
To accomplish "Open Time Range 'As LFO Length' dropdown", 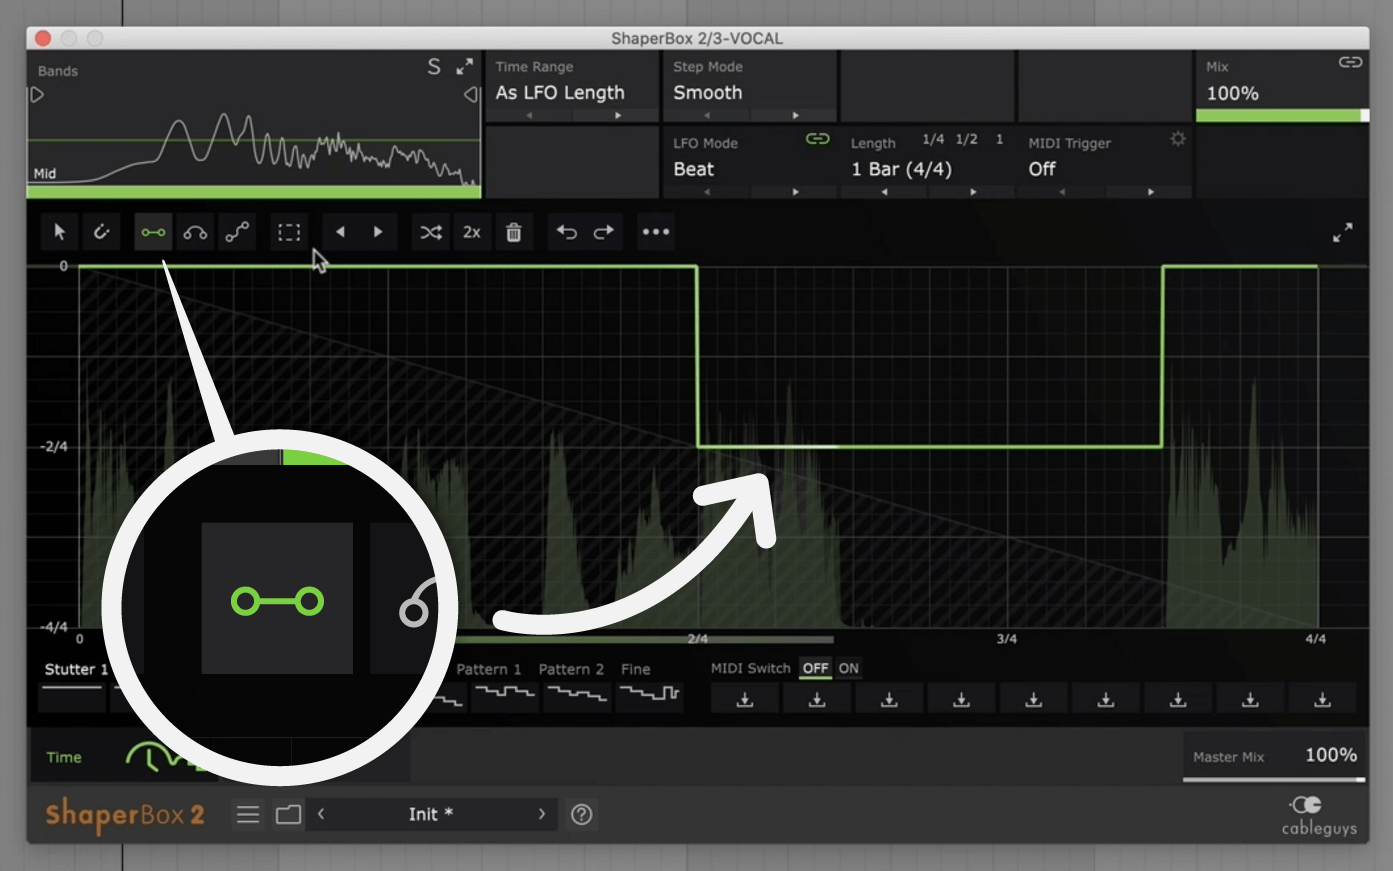I will point(560,93).
